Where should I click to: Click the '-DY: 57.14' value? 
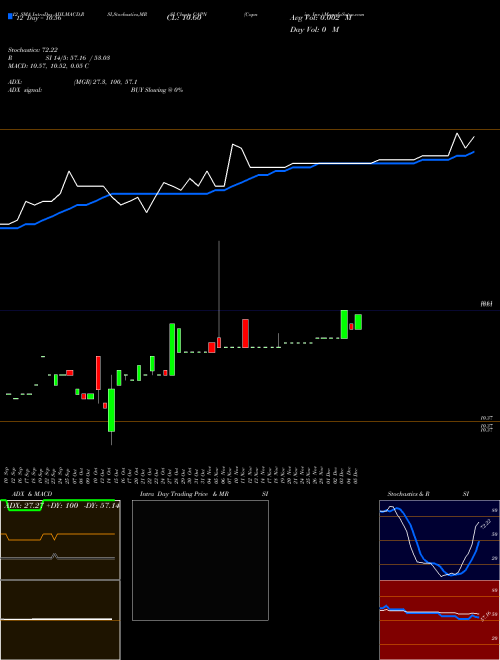tap(101, 506)
